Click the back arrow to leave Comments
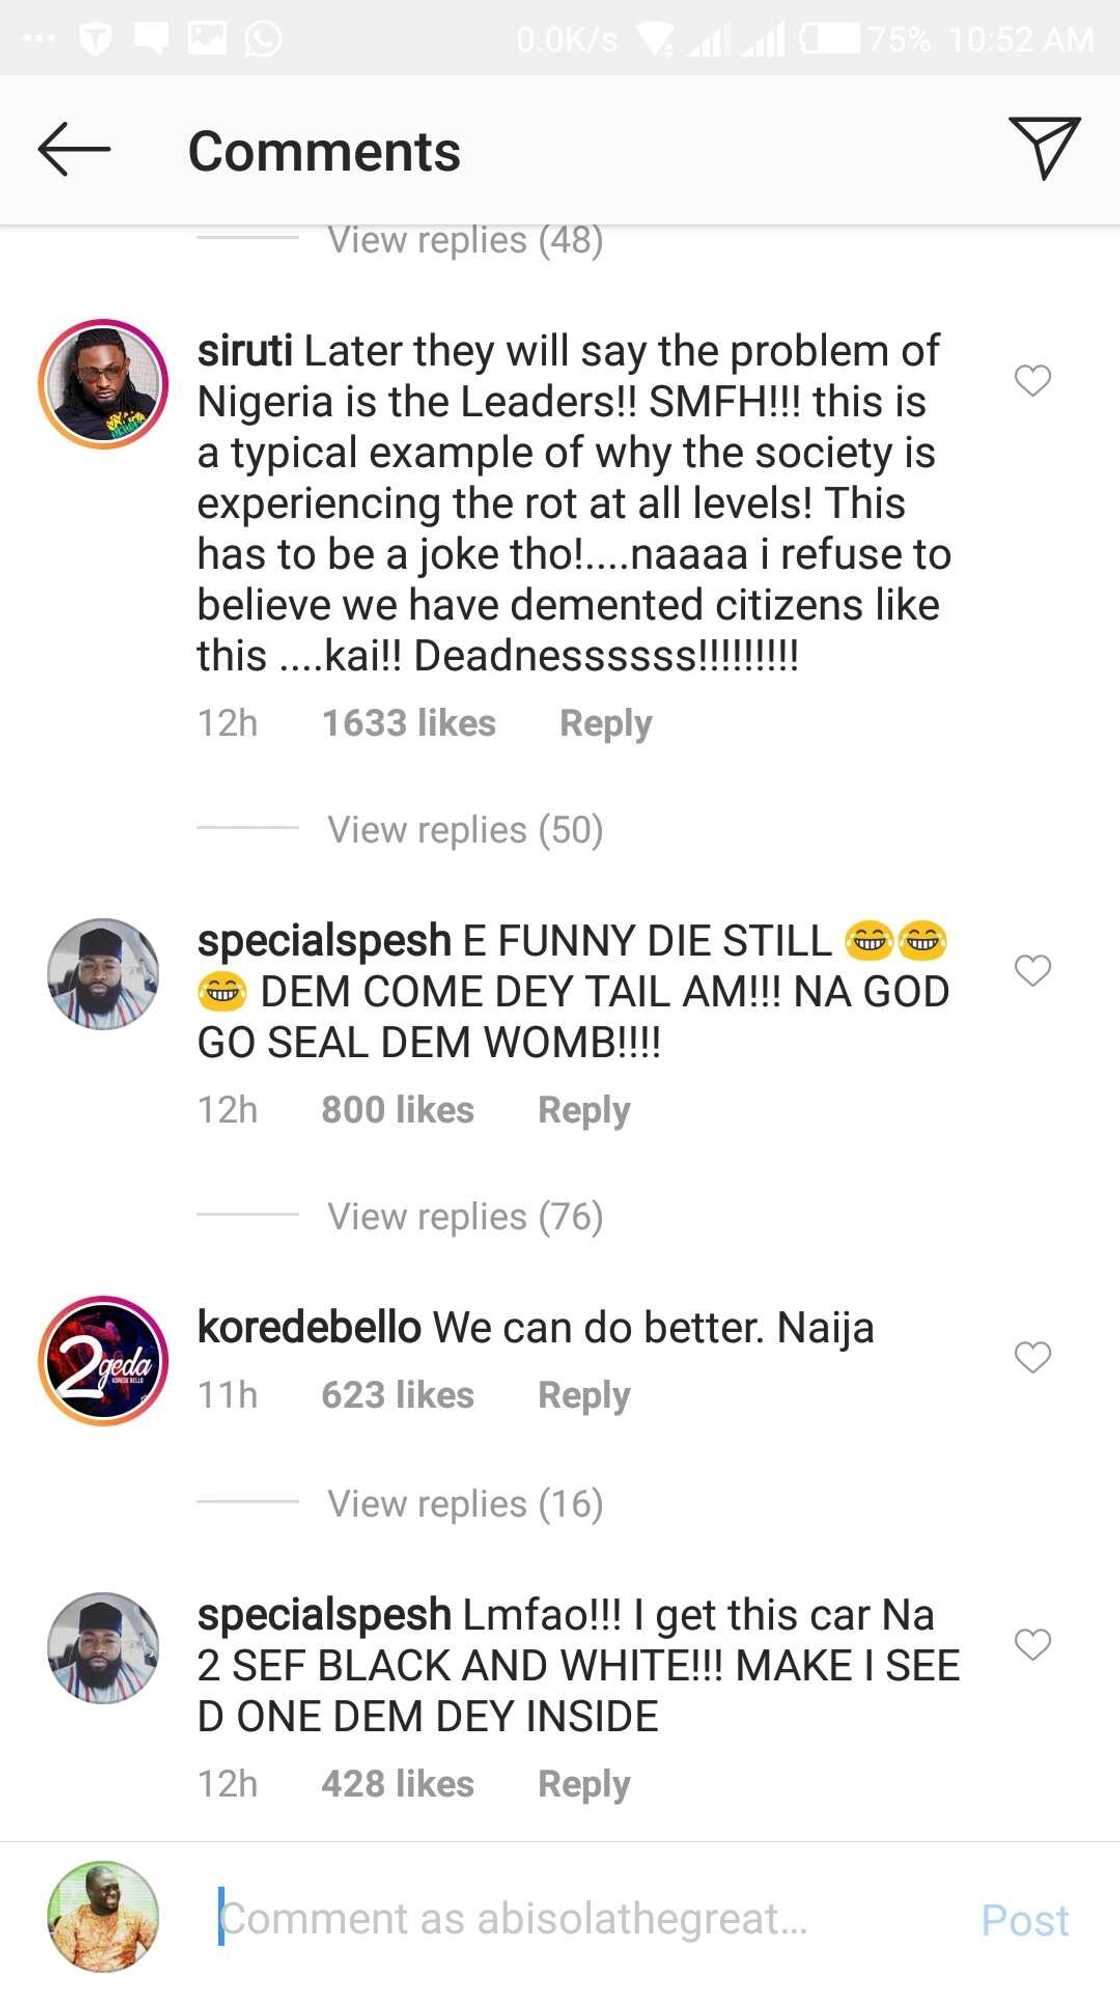The image size is (1120, 1991). (x=73, y=150)
